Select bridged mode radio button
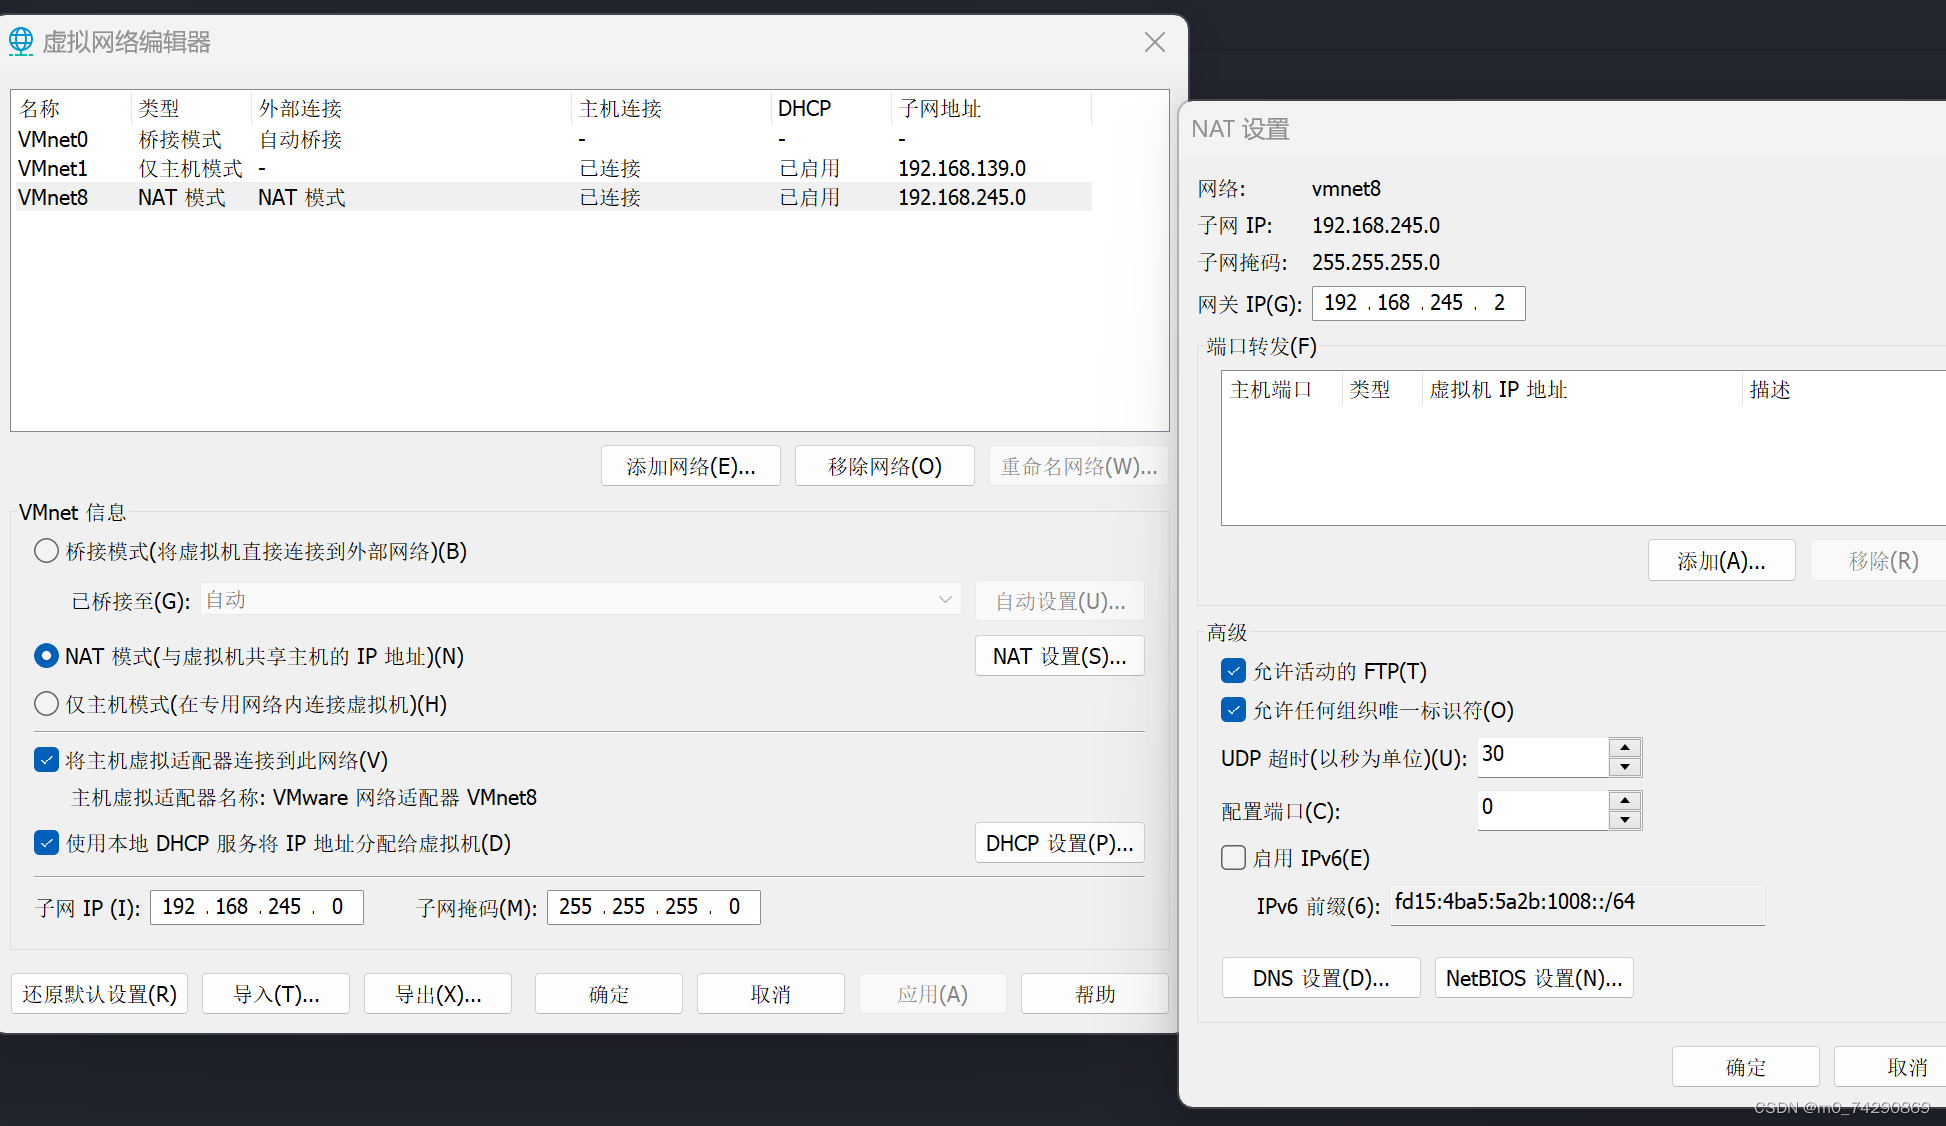This screenshot has height=1126, width=1946. (45, 550)
